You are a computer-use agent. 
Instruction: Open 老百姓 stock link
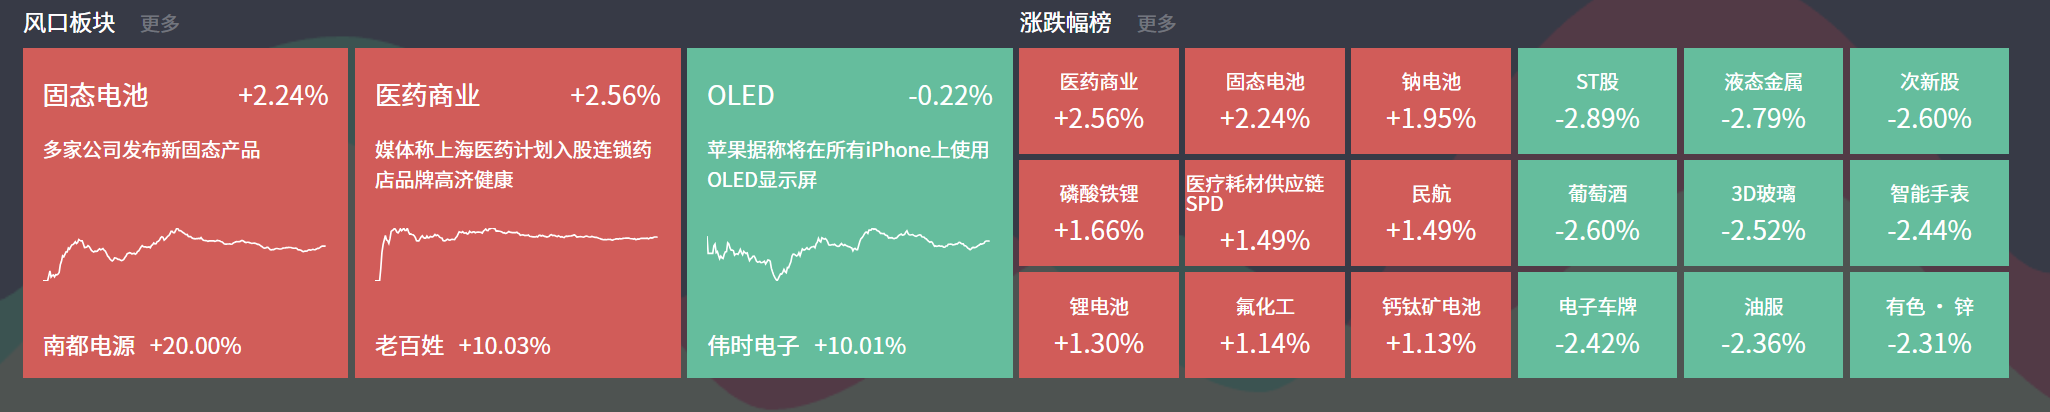click(409, 346)
